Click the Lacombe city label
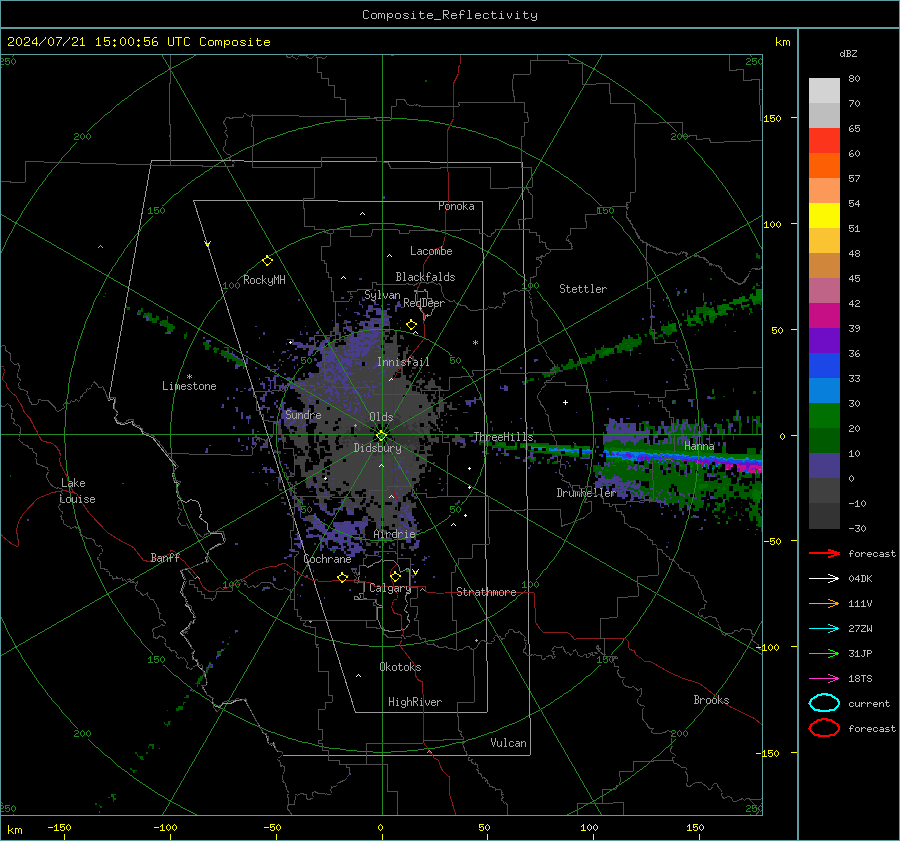 pos(431,251)
